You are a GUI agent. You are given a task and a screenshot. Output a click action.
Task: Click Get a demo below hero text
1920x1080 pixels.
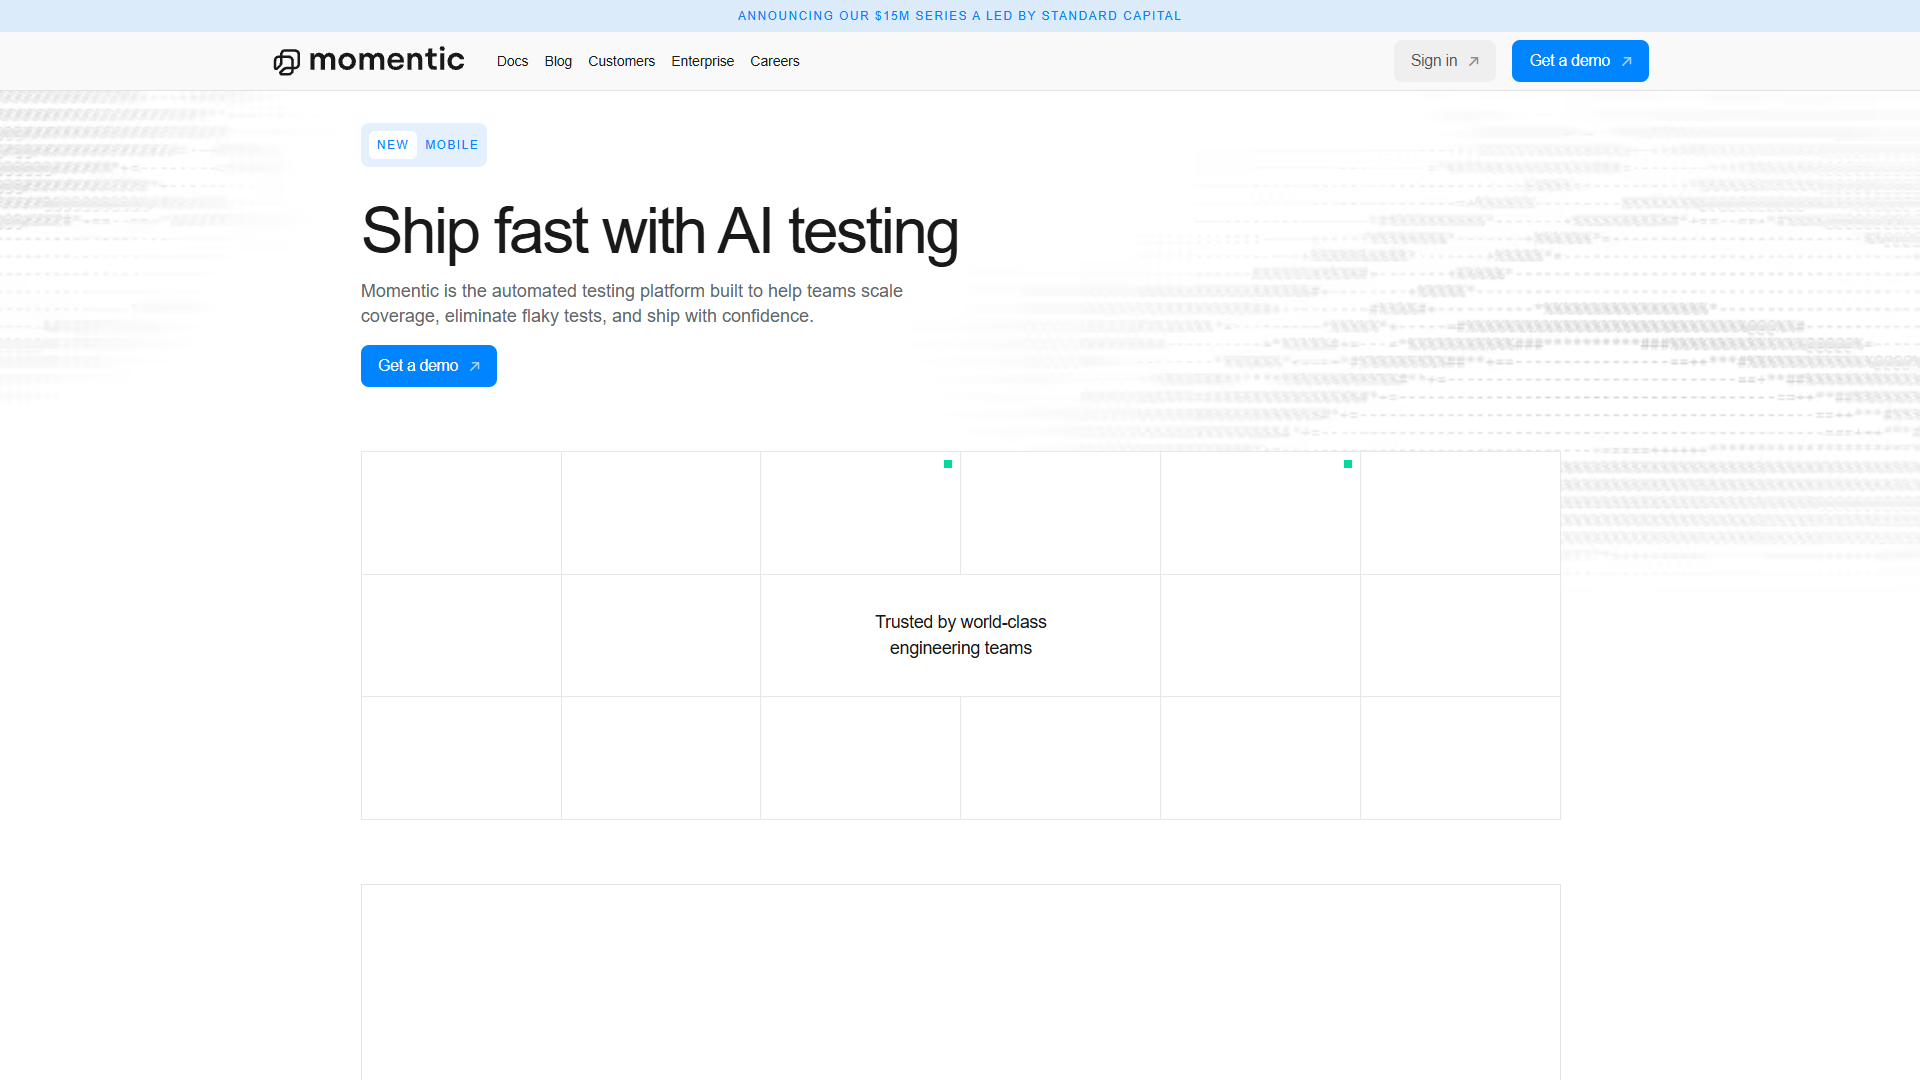coord(428,366)
